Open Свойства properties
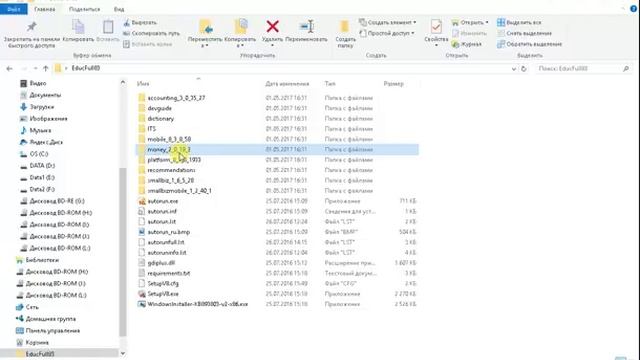The width and height of the screenshot is (640, 360). [x=436, y=33]
